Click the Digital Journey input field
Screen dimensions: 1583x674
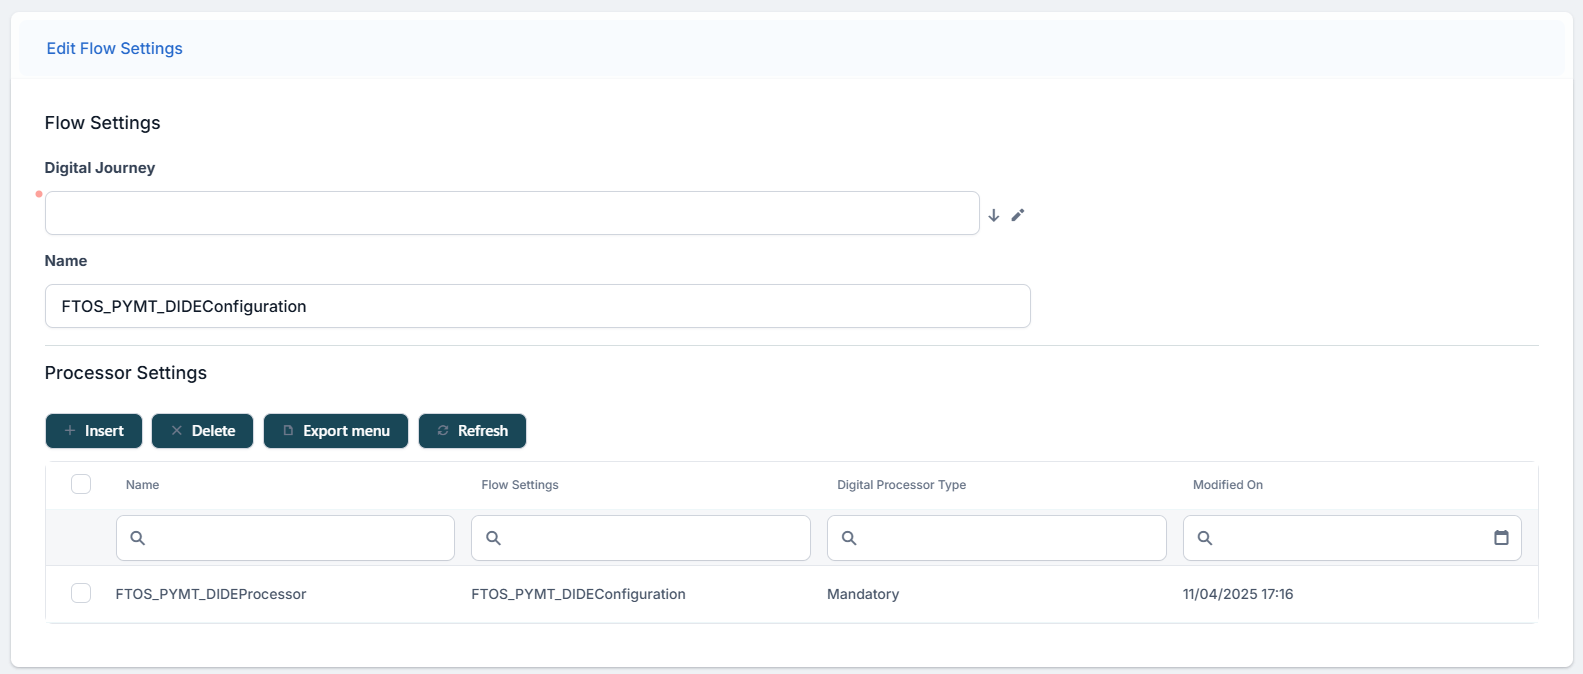tap(511, 213)
